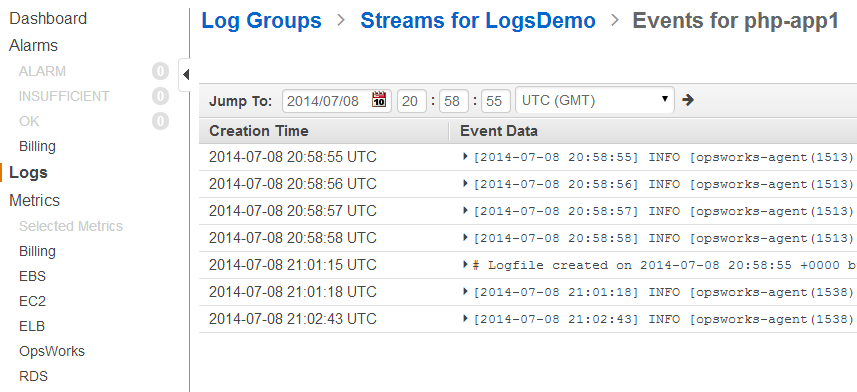Viewport: 857px width, 392px height.
Task: Click the ALARM count badge
Action: tap(160, 71)
